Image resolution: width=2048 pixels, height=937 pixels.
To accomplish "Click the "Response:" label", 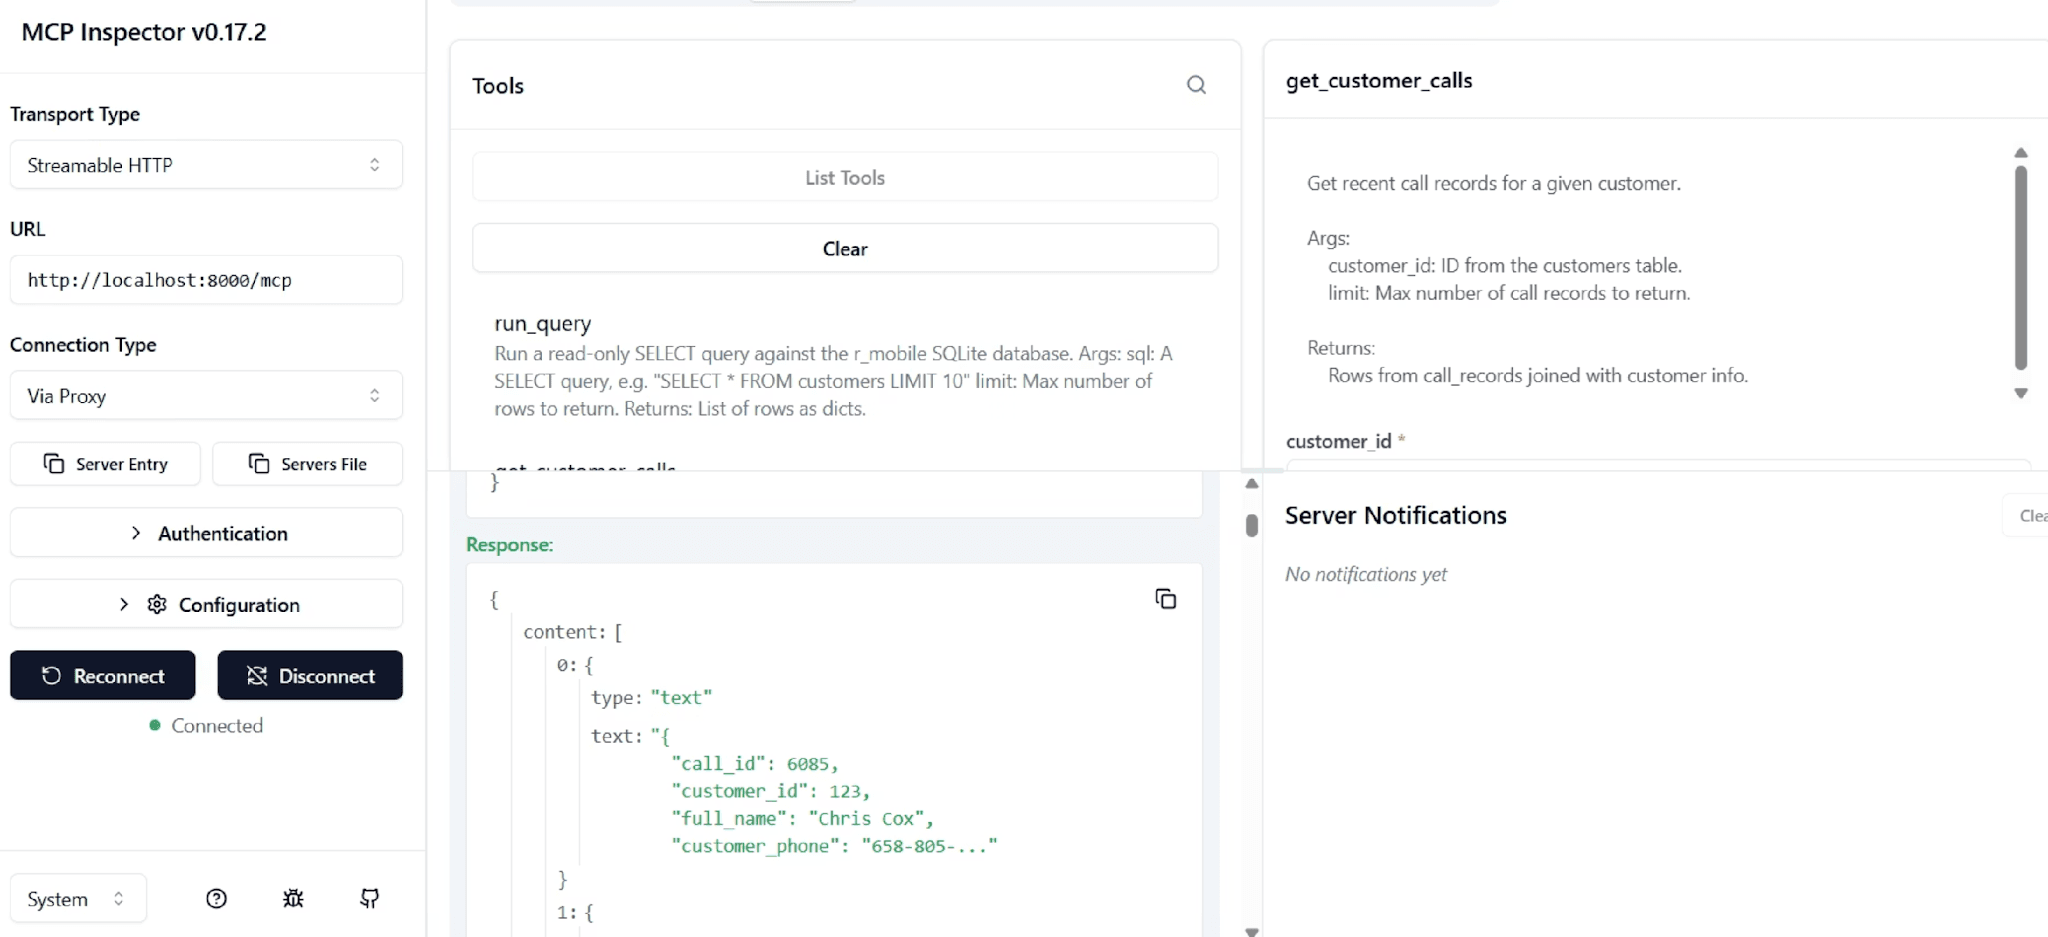I will (x=510, y=544).
